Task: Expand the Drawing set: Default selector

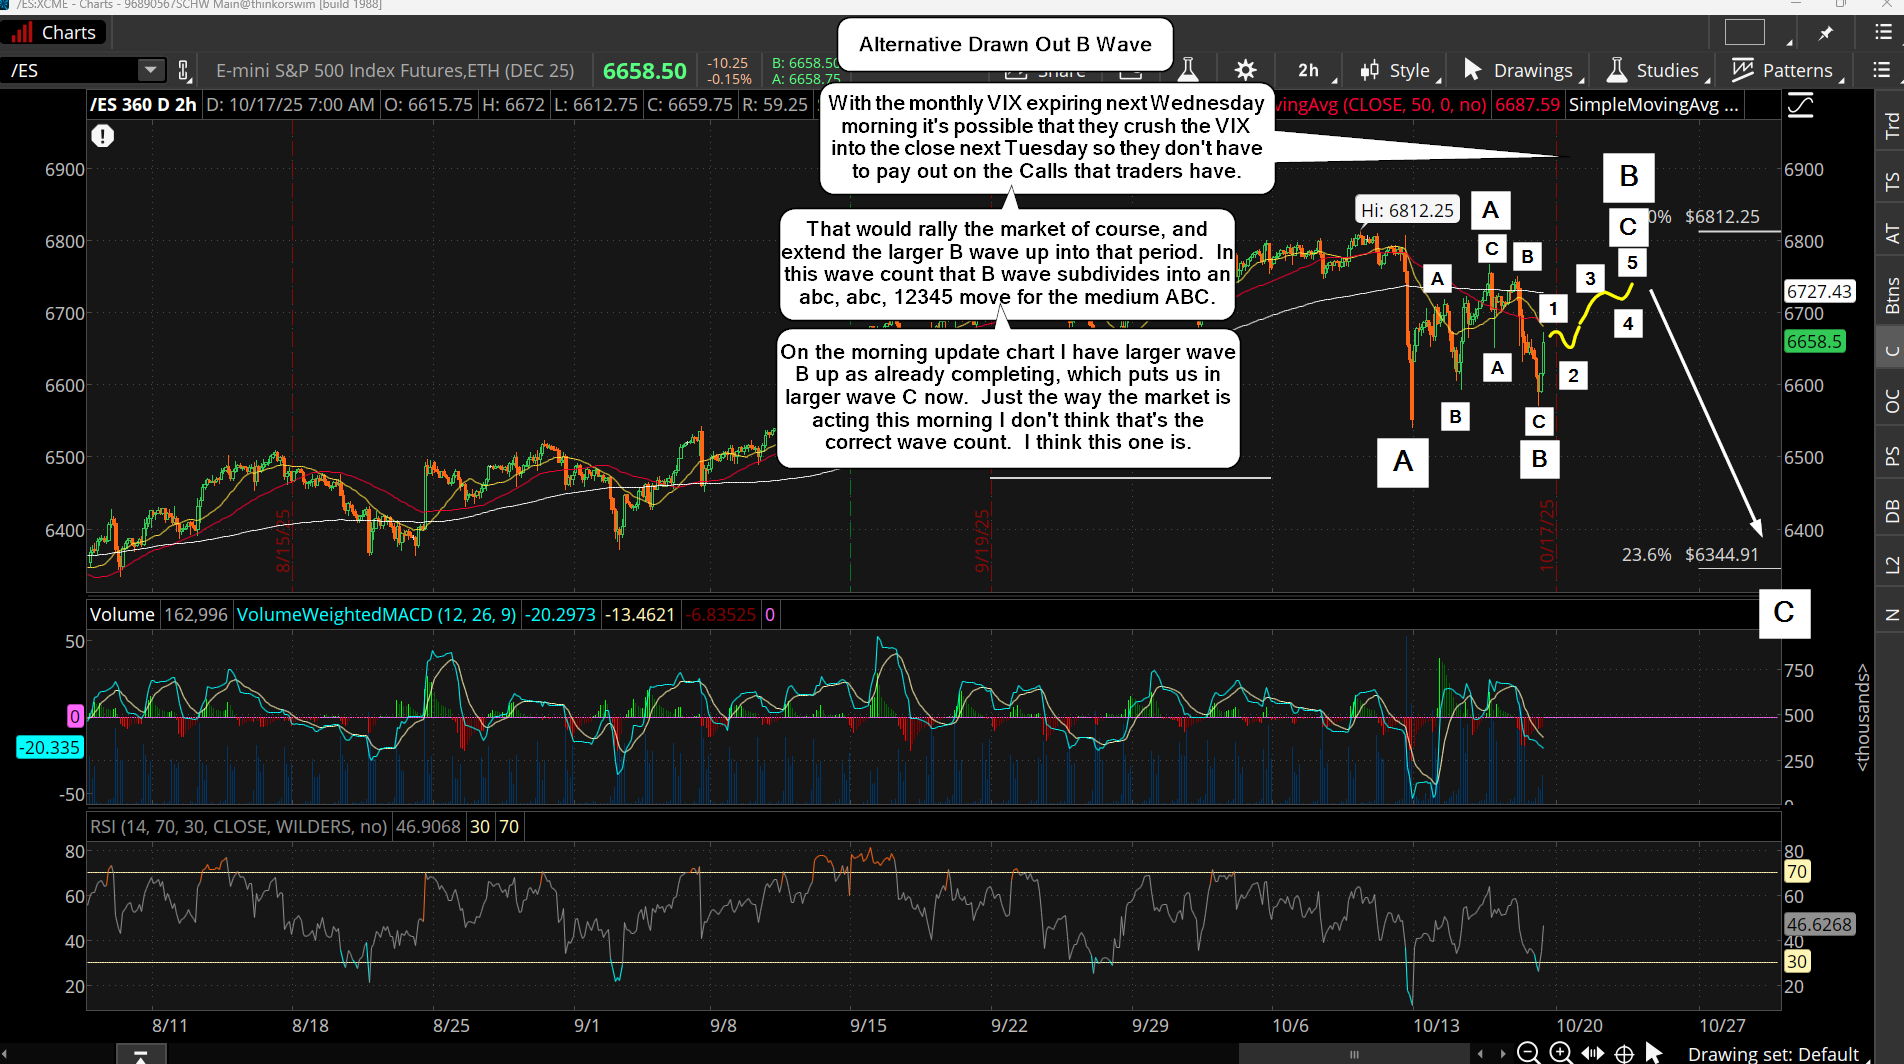Action: 1772,1054
